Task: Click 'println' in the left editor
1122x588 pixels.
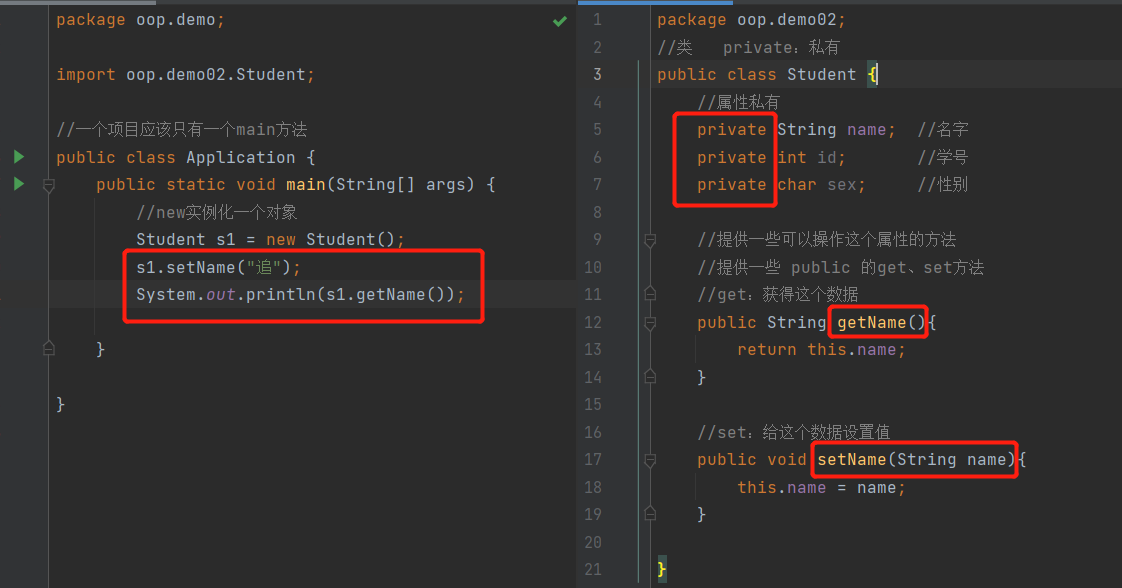Action: pos(280,295)
